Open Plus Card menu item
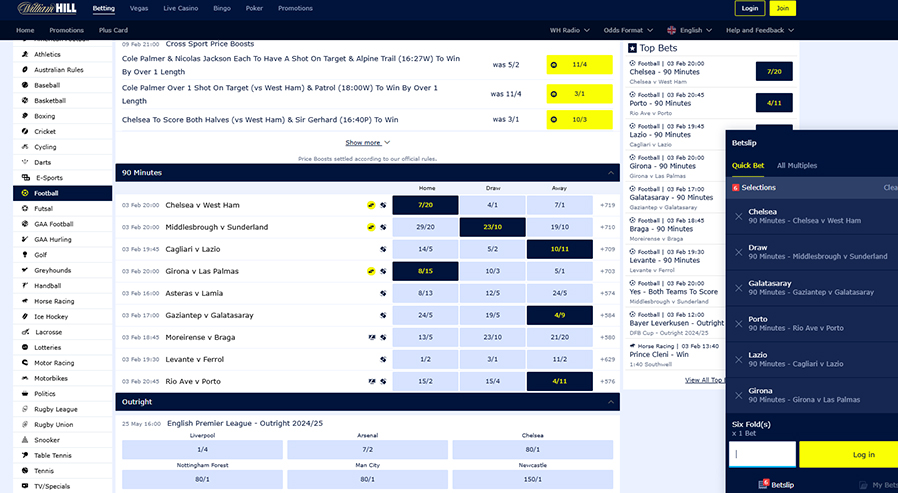Viewport: 898px width, 493px height. click(113, 30)
